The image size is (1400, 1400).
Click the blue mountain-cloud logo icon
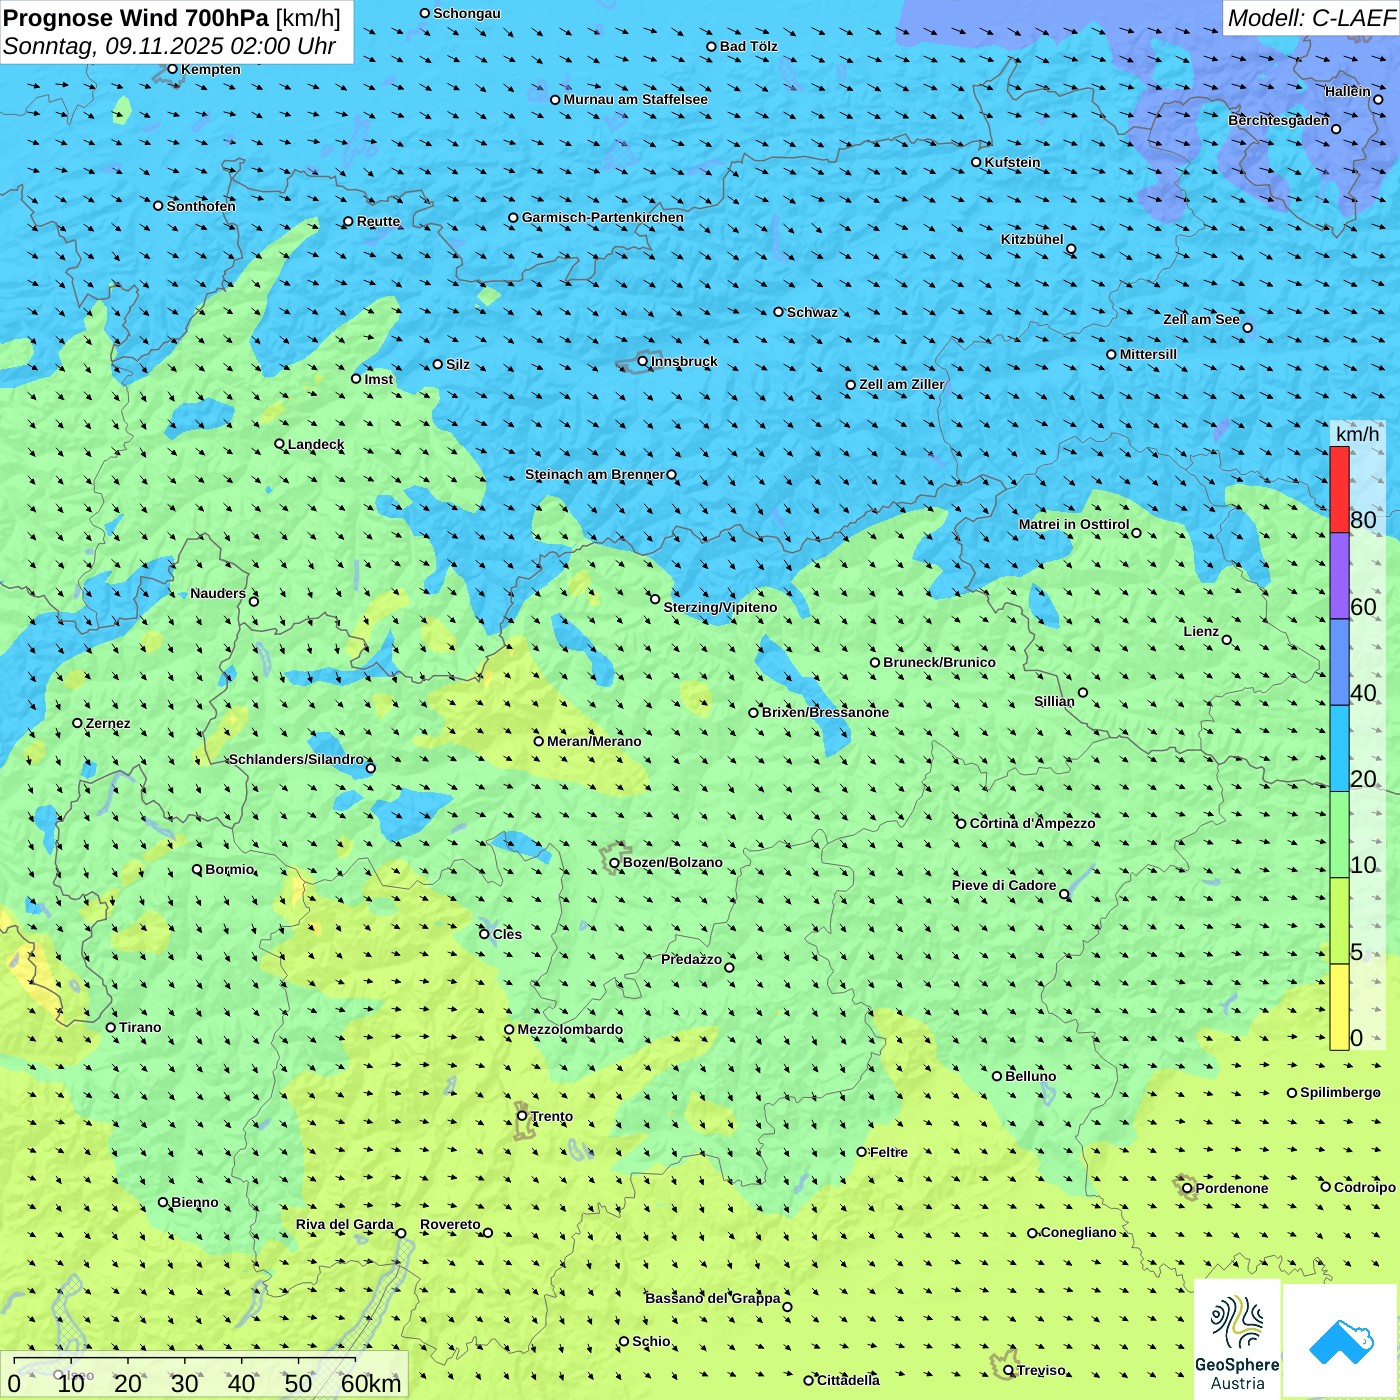tap(1340, 1341)
